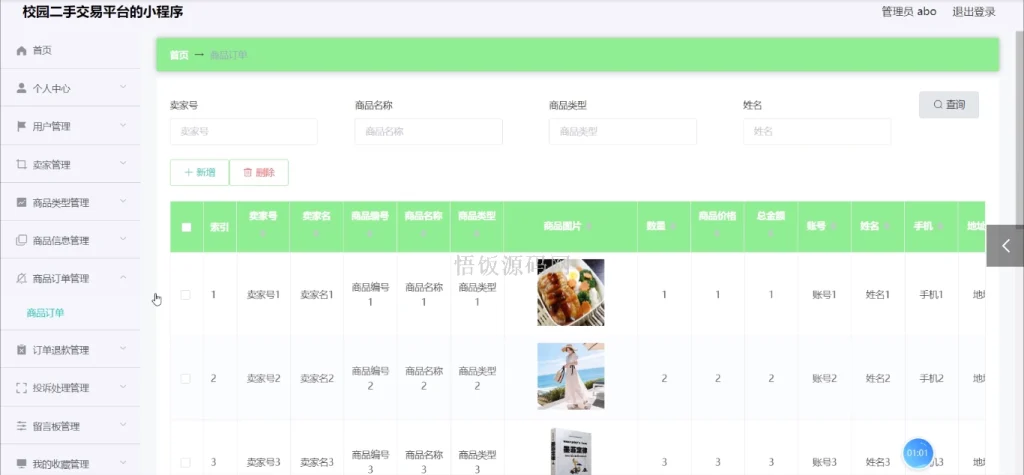Open the 用户管理 menu label
1024x475 pixels.
pos(52,127)
